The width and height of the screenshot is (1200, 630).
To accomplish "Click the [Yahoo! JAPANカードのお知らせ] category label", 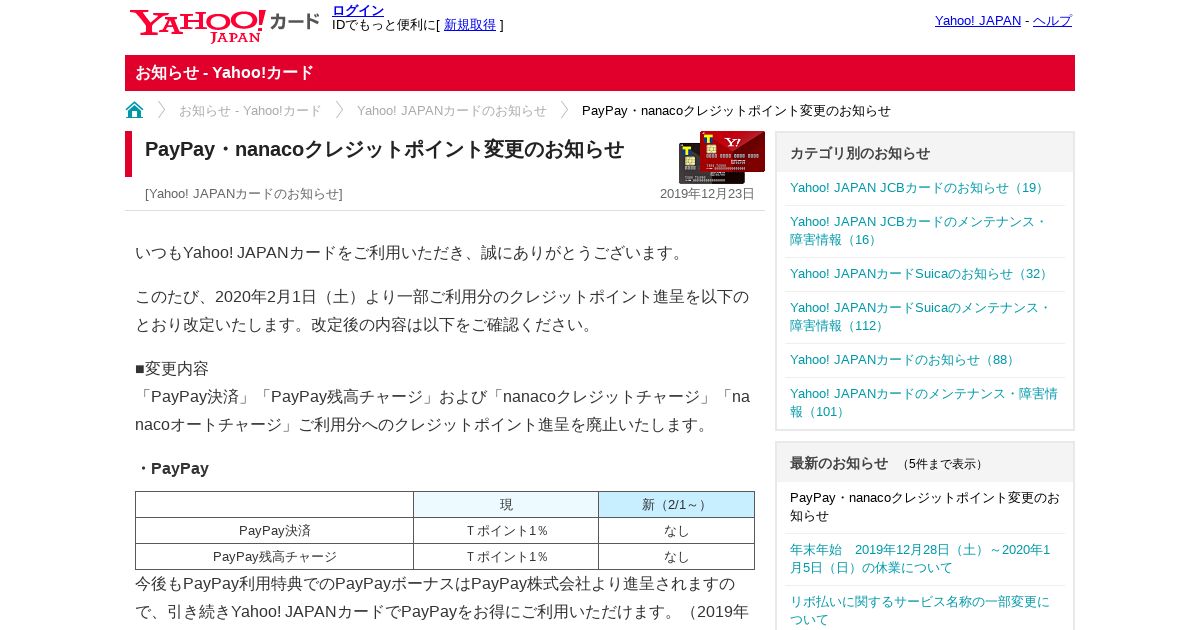I will coord(244,194).
